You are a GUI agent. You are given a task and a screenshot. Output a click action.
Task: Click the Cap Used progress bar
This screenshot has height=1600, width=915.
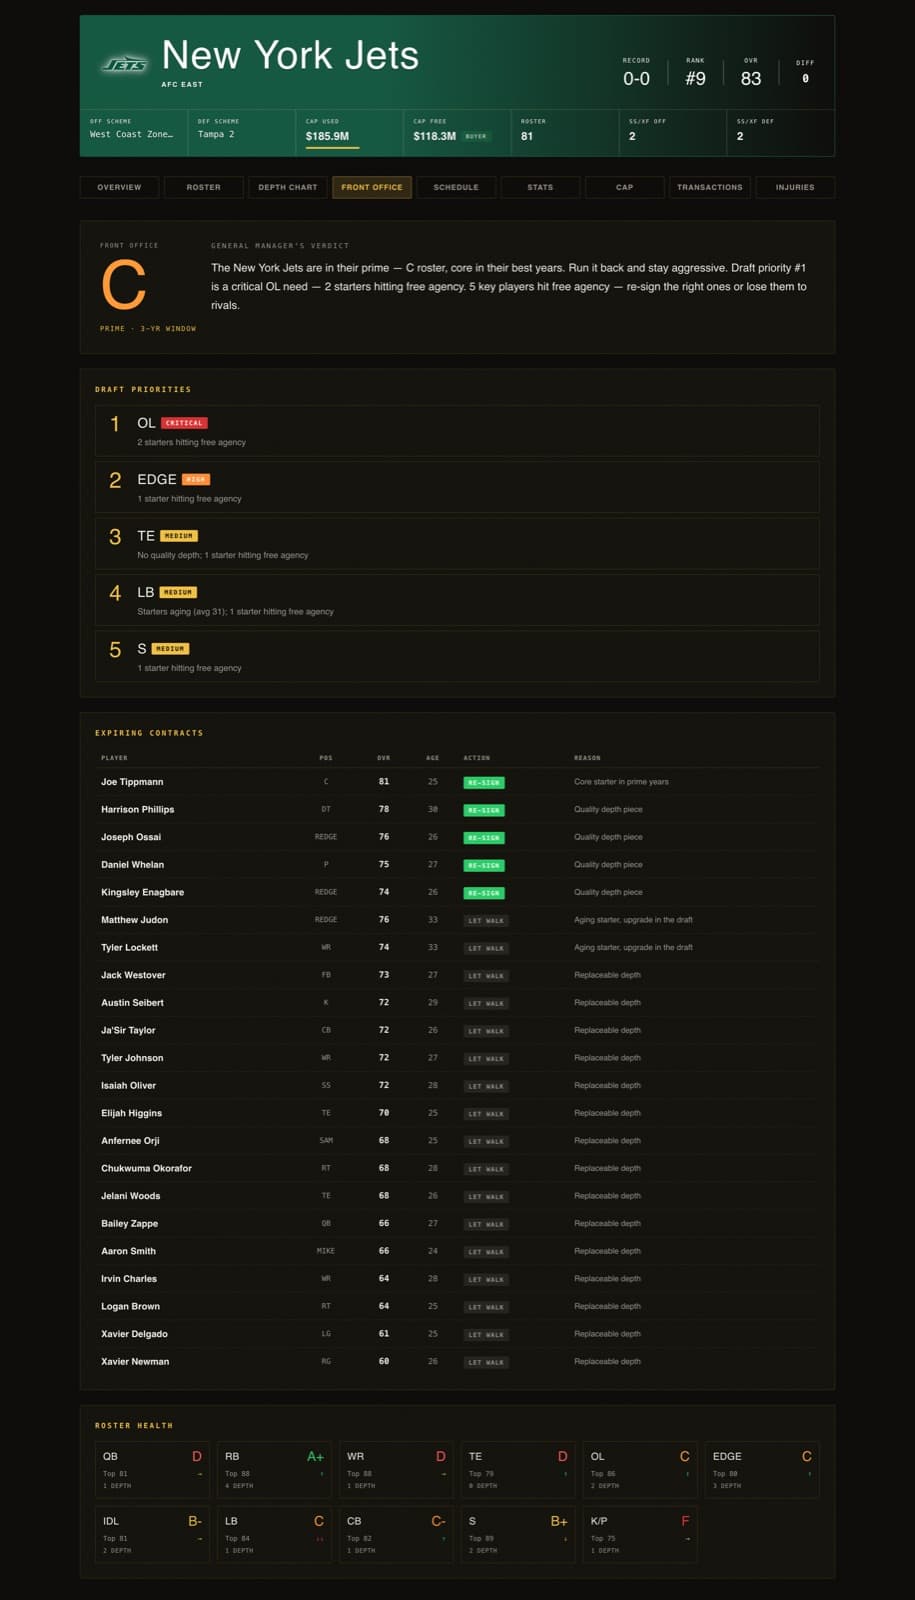332,147
